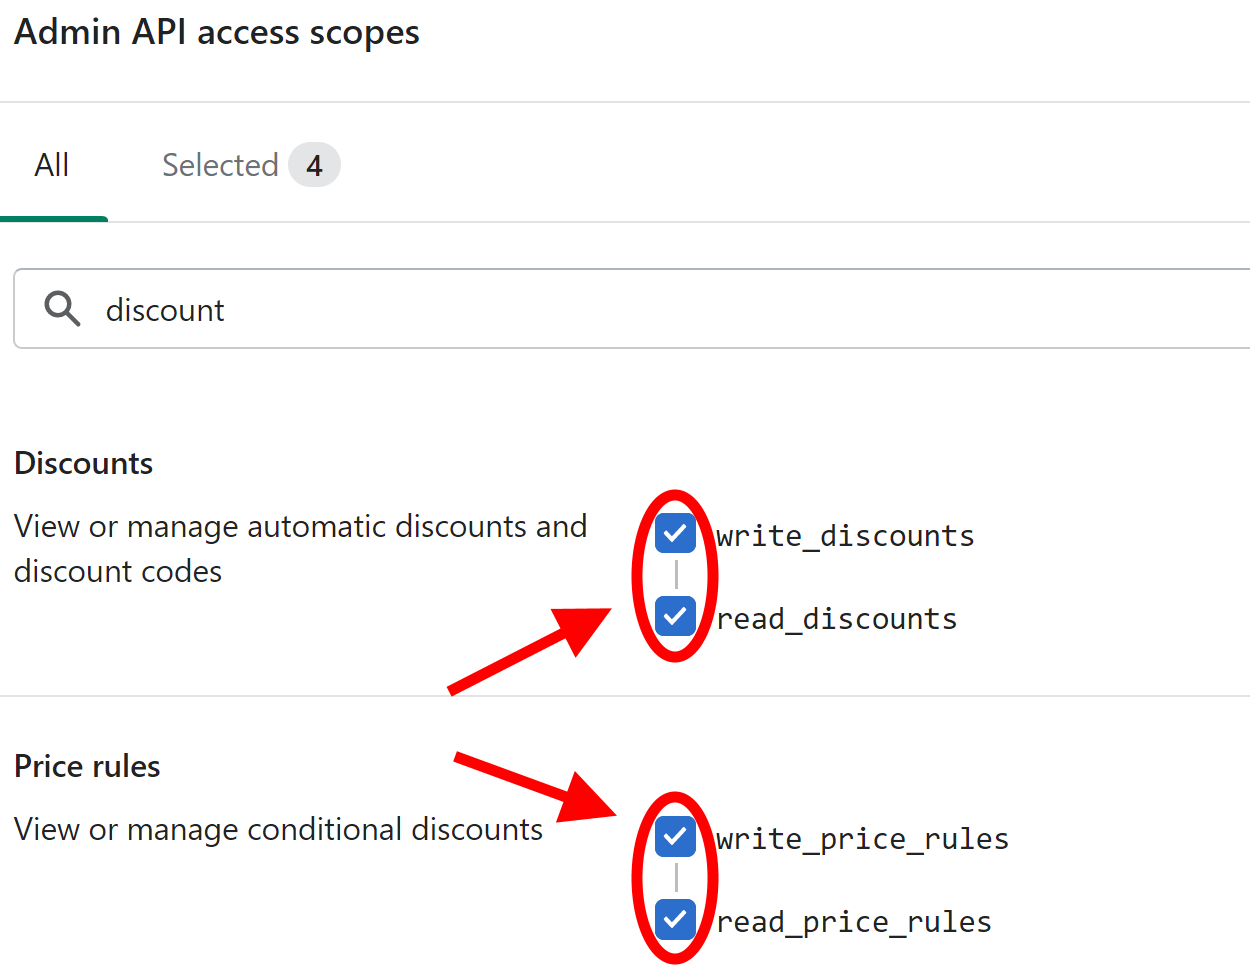Click the connector line between the price rules checkboxes
This screenshot has height=976, width=1250.
(676, 877)
